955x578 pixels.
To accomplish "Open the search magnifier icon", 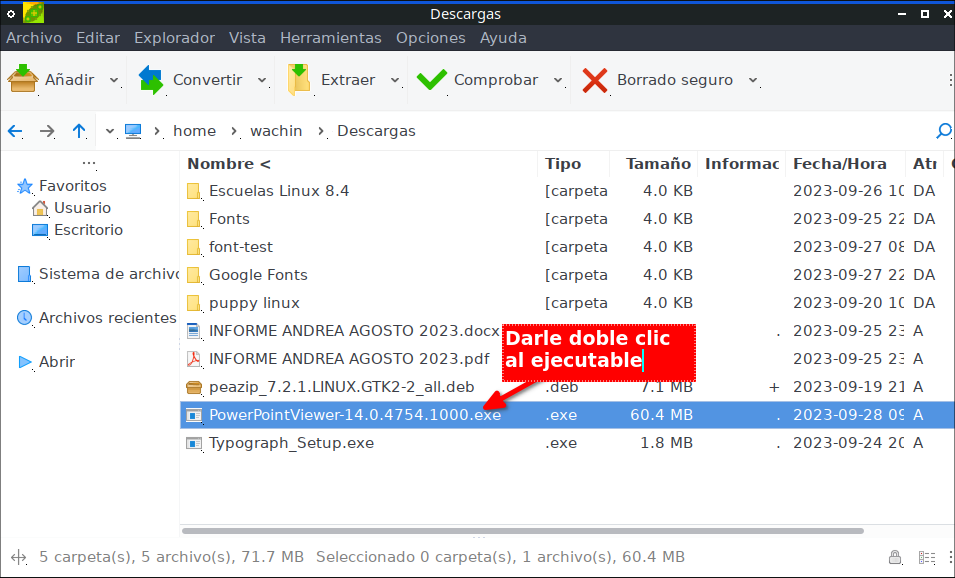I will 943,130.
